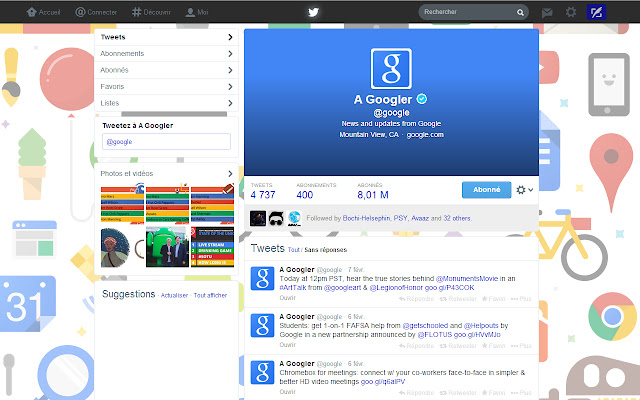Open the 32 others followers link
640x400 pixels.
457,218
